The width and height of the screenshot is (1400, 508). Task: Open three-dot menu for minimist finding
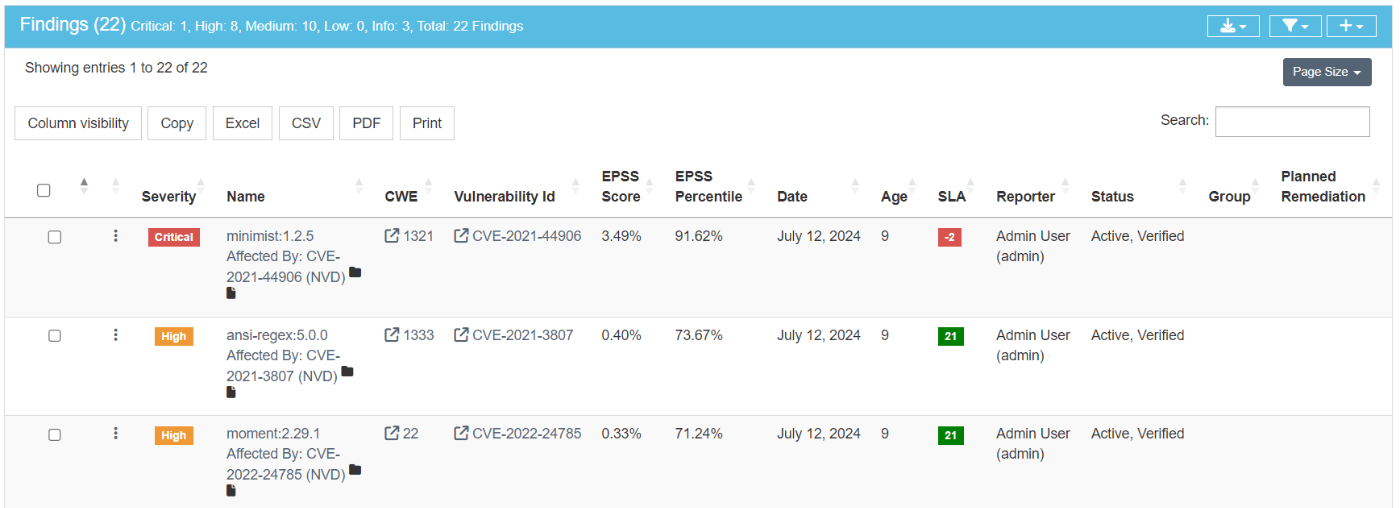coord(116,236)
